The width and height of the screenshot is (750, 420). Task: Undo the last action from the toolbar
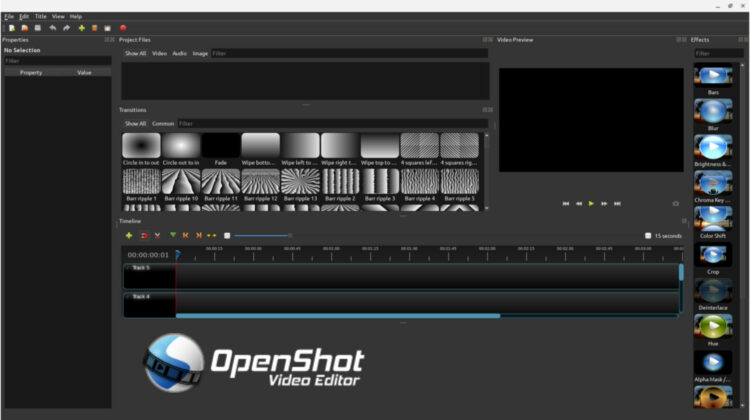click(x=53, y=28)
